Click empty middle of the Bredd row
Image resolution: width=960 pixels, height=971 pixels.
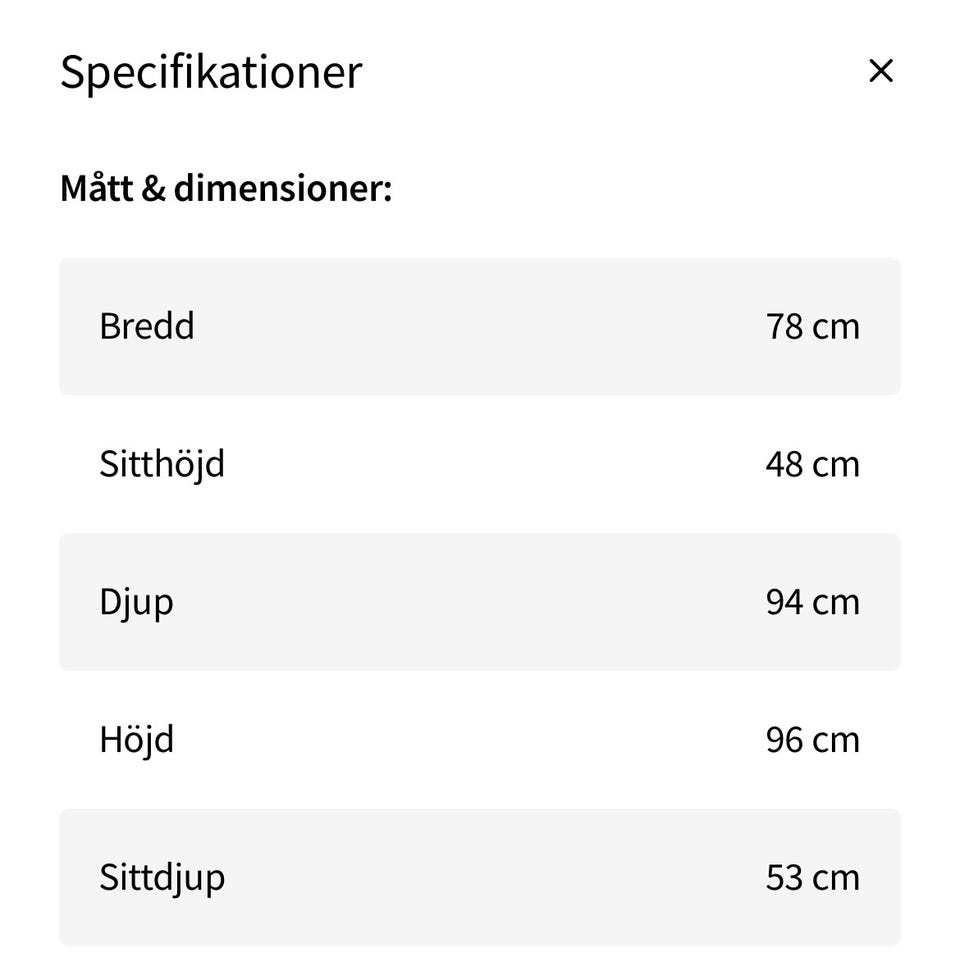coord(480,326)
